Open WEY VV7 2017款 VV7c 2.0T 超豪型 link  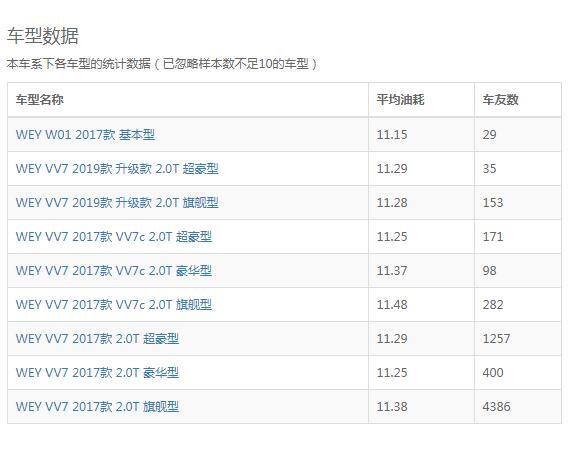(x=114, y=237)
